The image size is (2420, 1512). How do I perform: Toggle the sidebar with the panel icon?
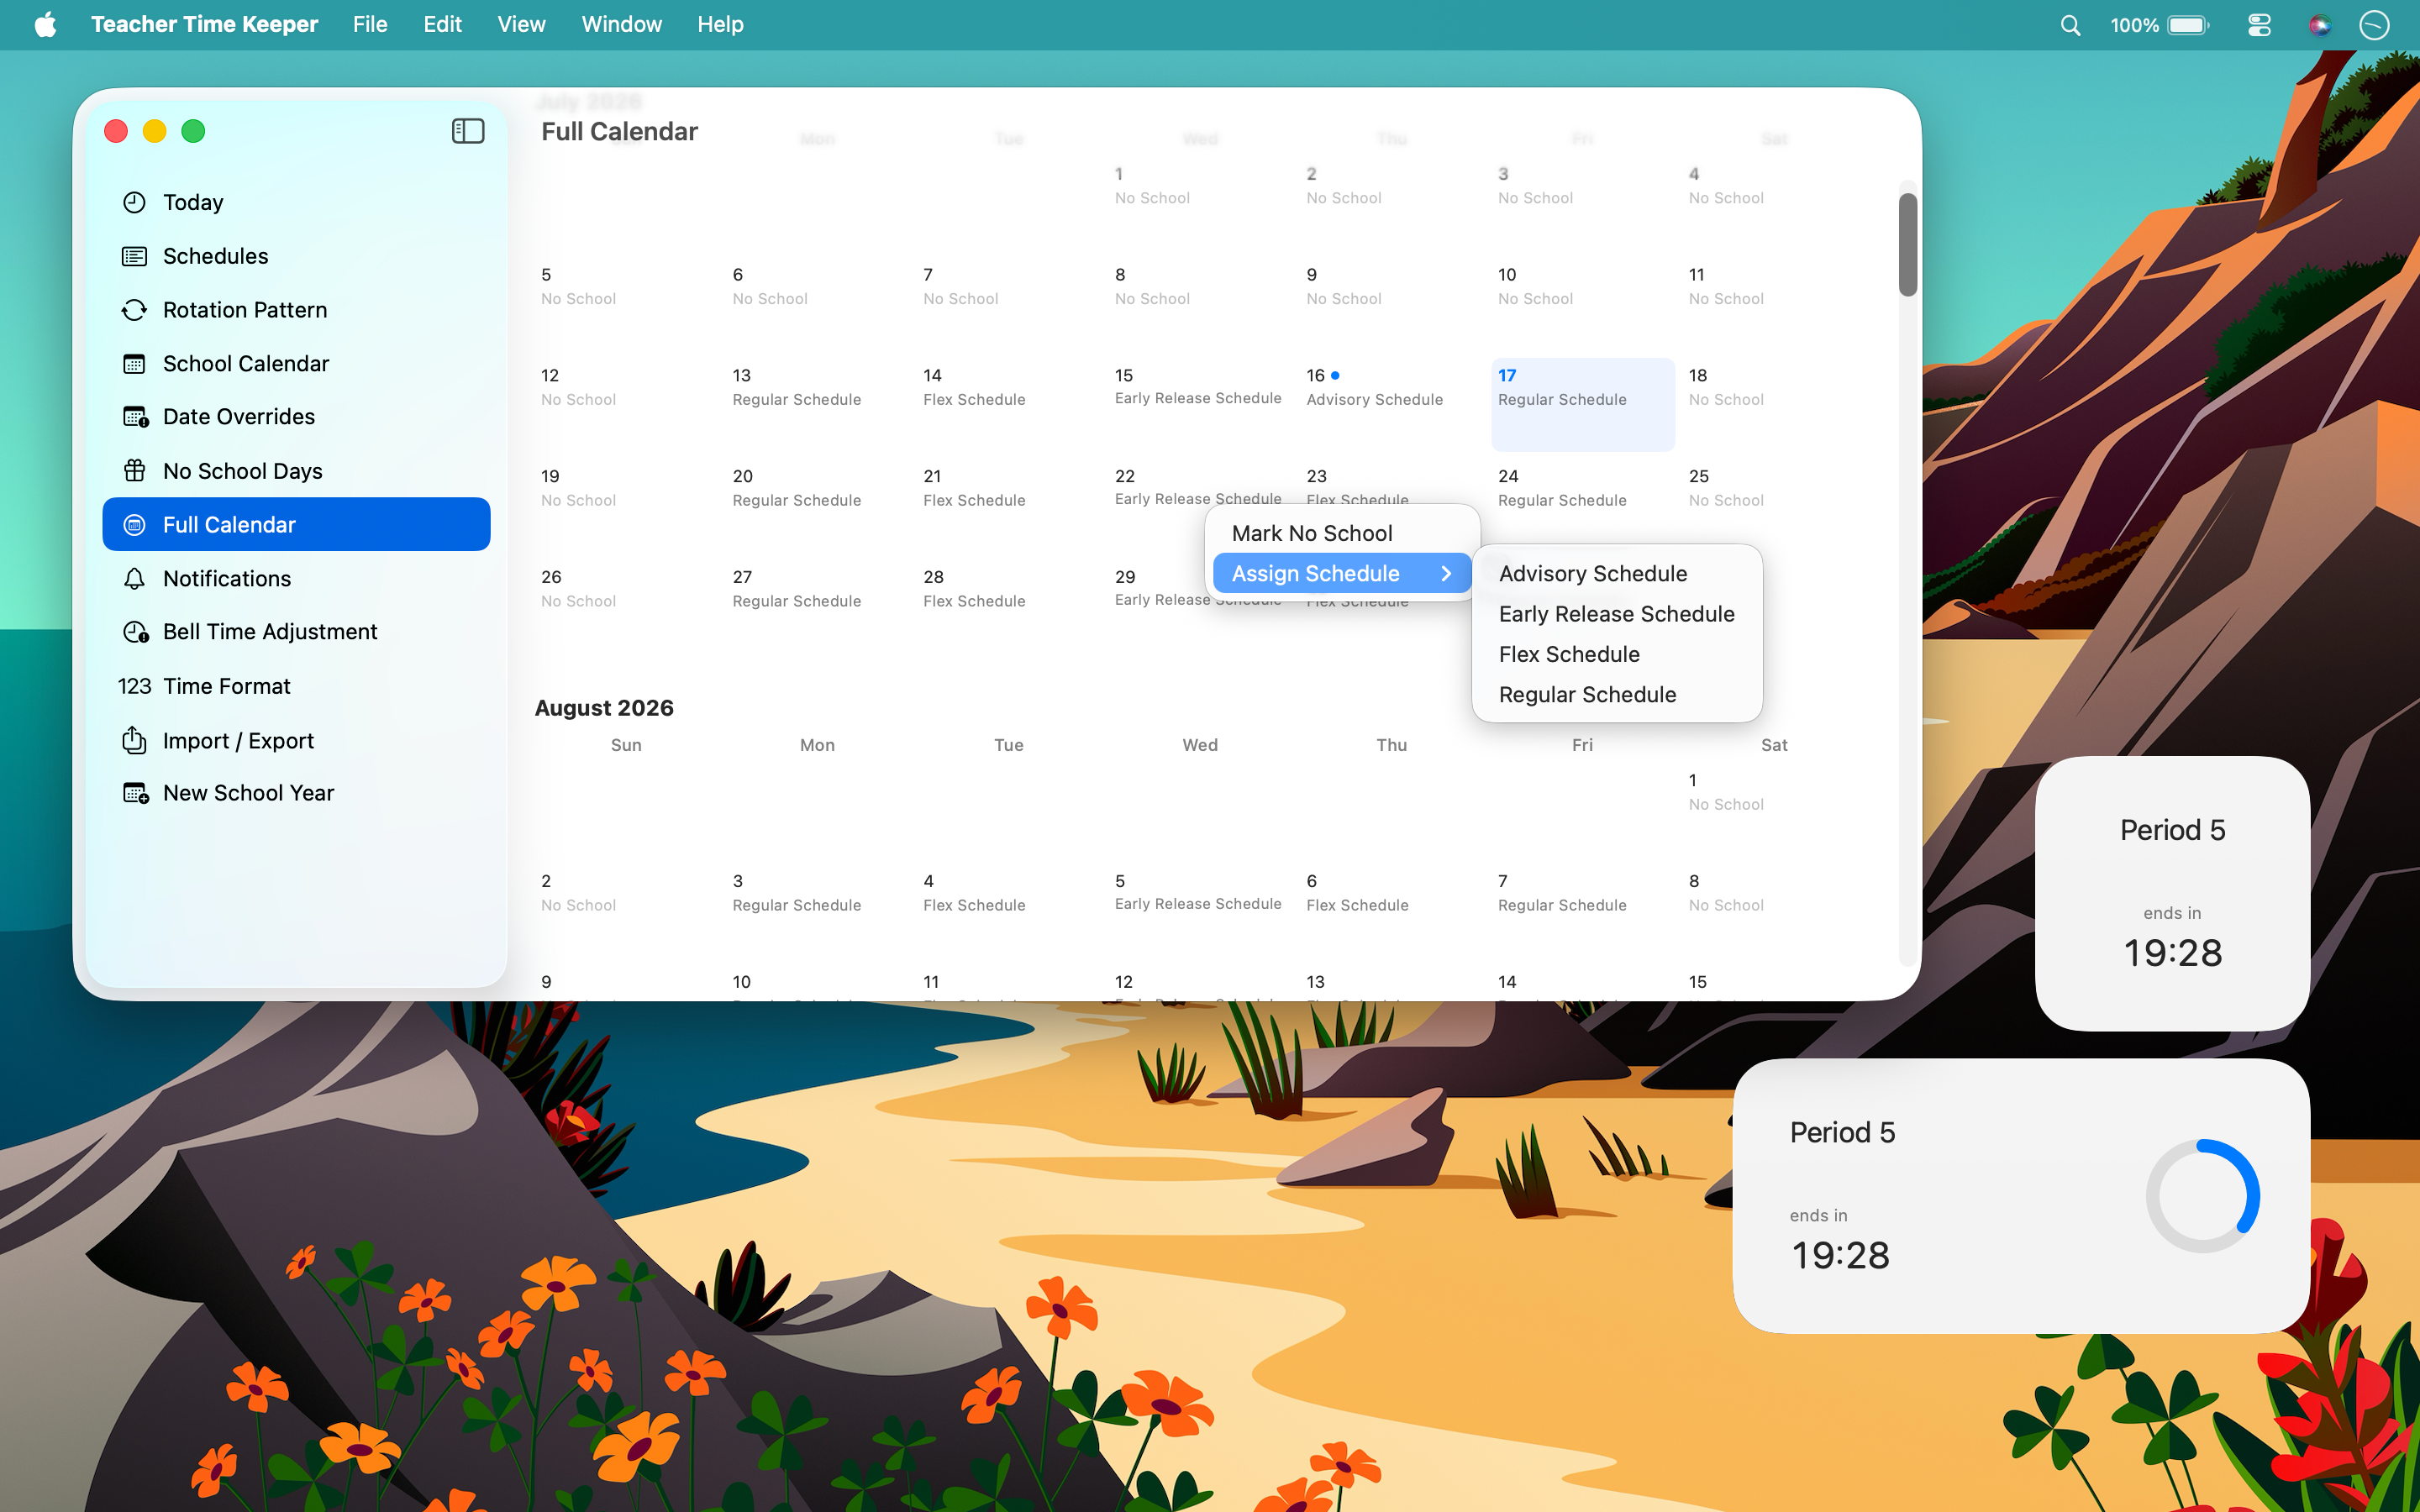[x=468, y=131]
